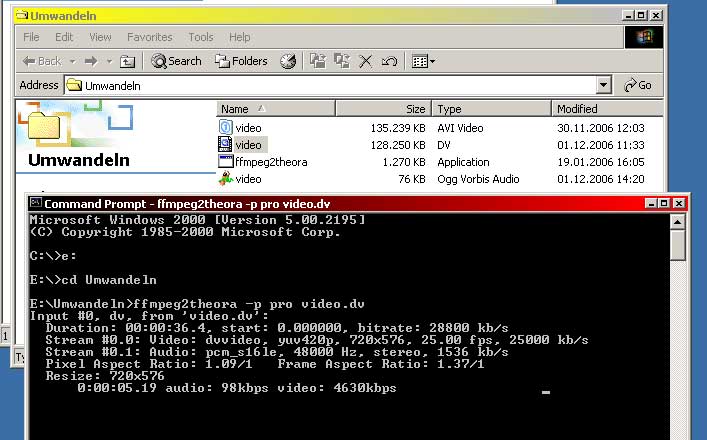The width and height of the screenshot is (707, 440).
Task: Open the Search pane in Explorer
Action: click(176, 61)
